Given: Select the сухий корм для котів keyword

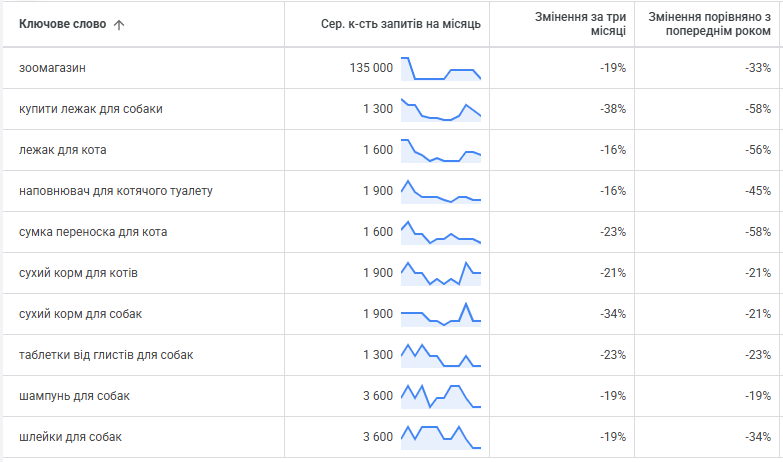Looking at the screenshot, I should (85, 273).
